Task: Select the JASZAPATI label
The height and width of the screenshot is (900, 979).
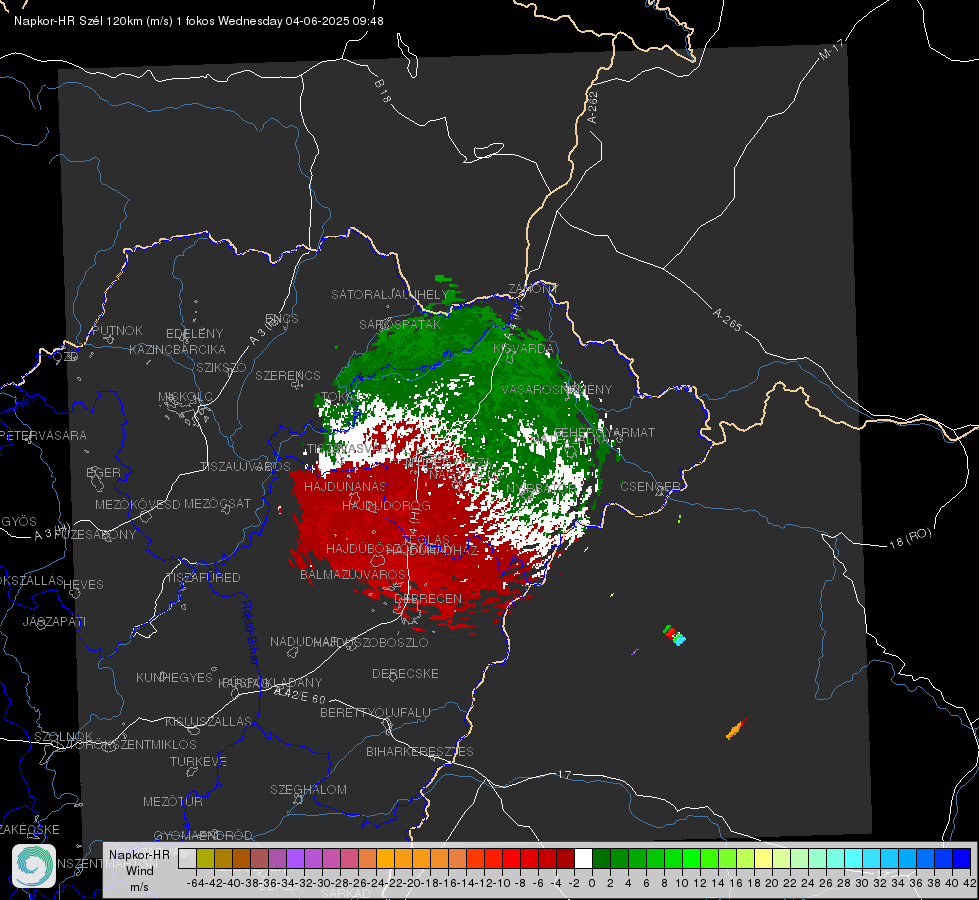Action: pos(54,622)
